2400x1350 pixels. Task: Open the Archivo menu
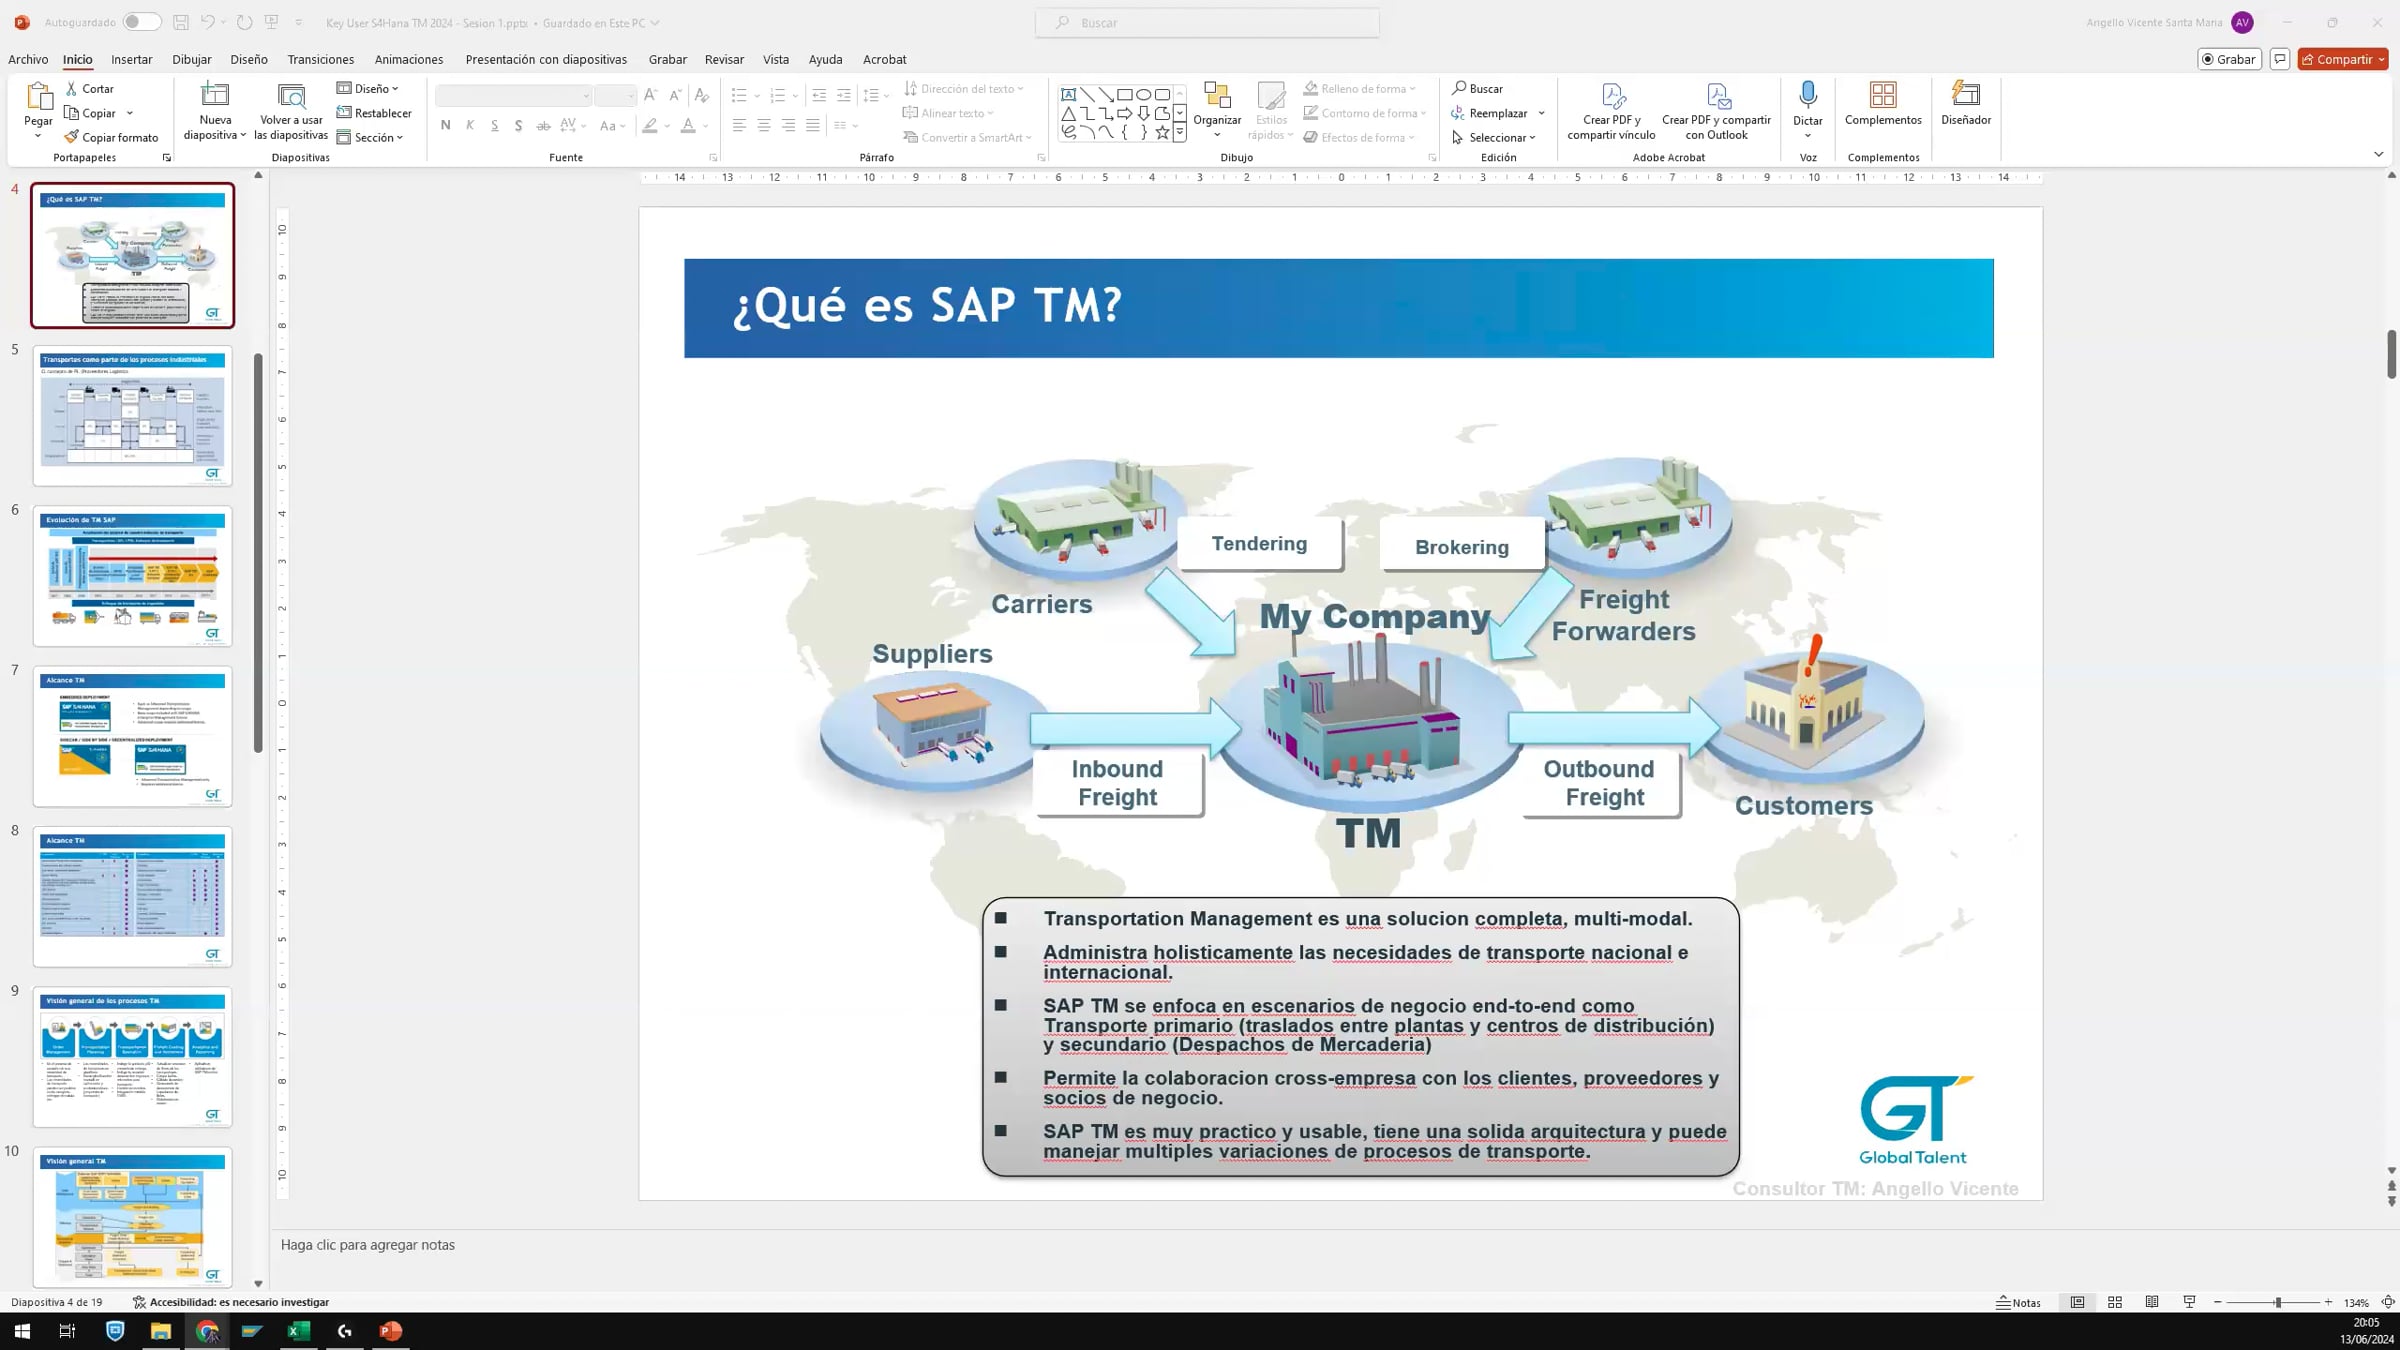point(28,59)
